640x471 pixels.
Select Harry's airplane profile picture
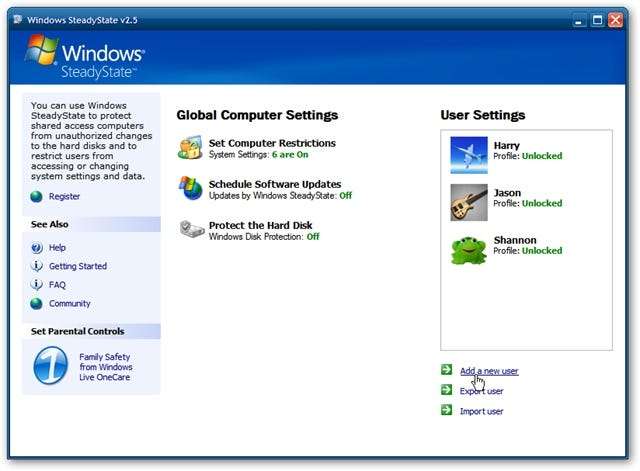click(469, 155)
